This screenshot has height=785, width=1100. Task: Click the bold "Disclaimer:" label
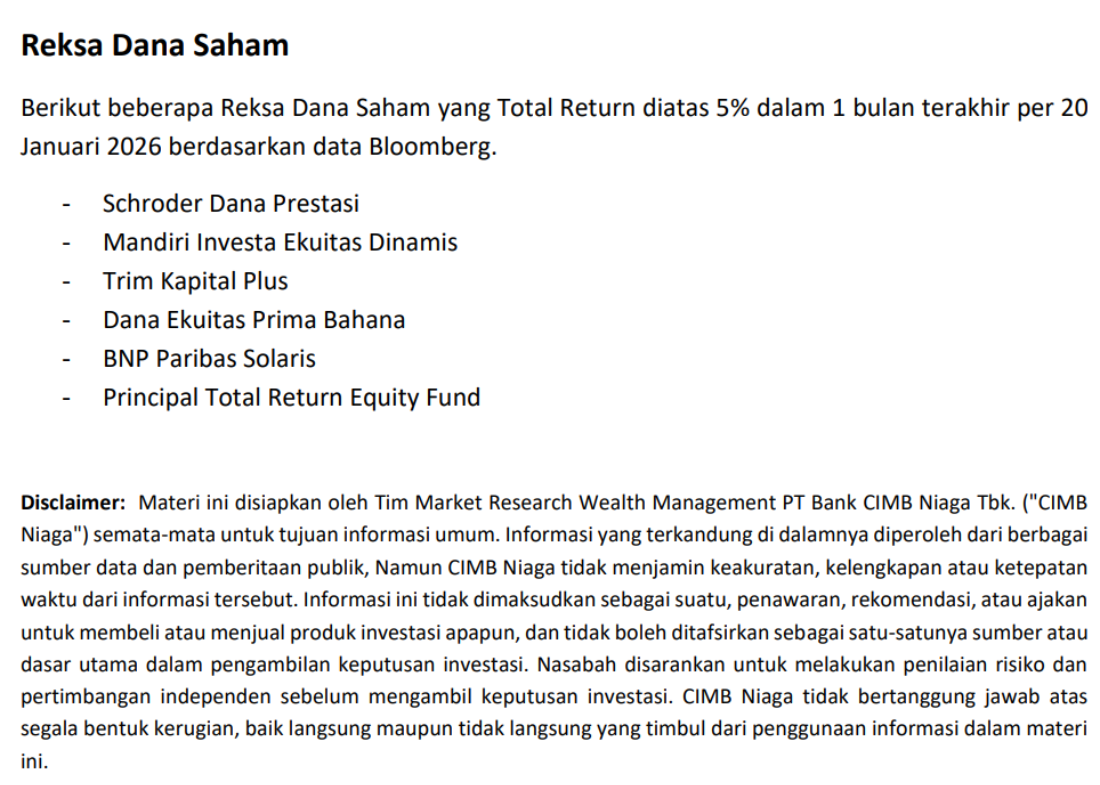73,502
